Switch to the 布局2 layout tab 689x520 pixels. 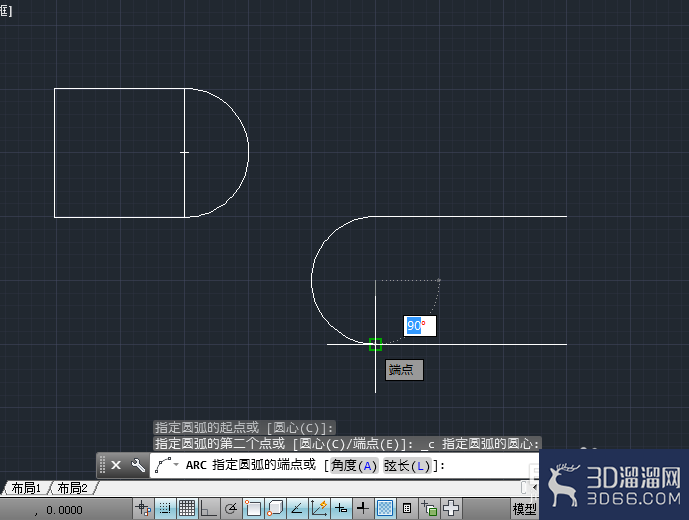pos(73,488)
